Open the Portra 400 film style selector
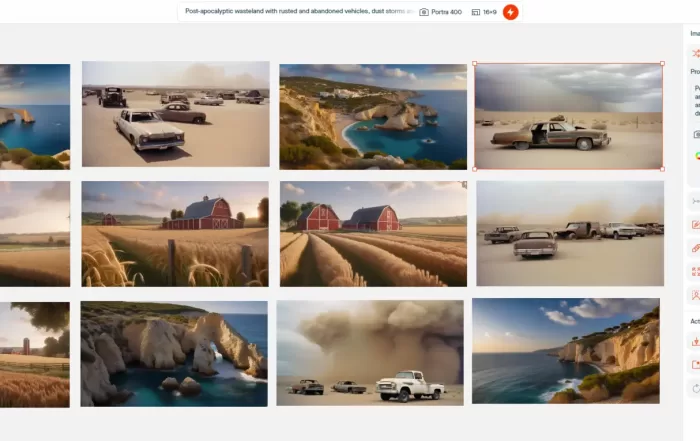This screenshot has height=441, width=700. pos(441,12)
